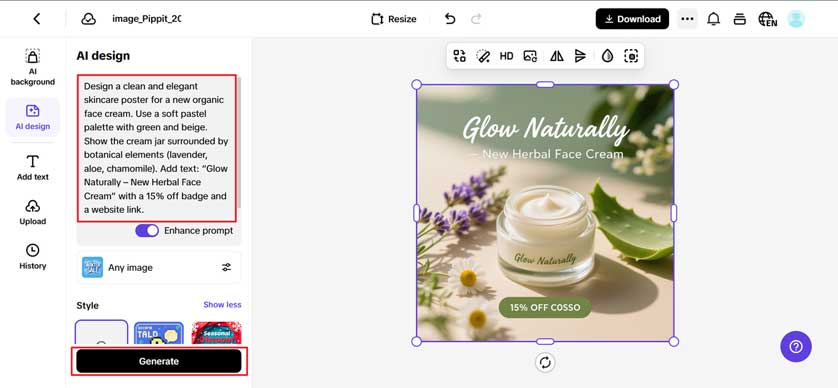Open the Add text tool

point(33,168)
